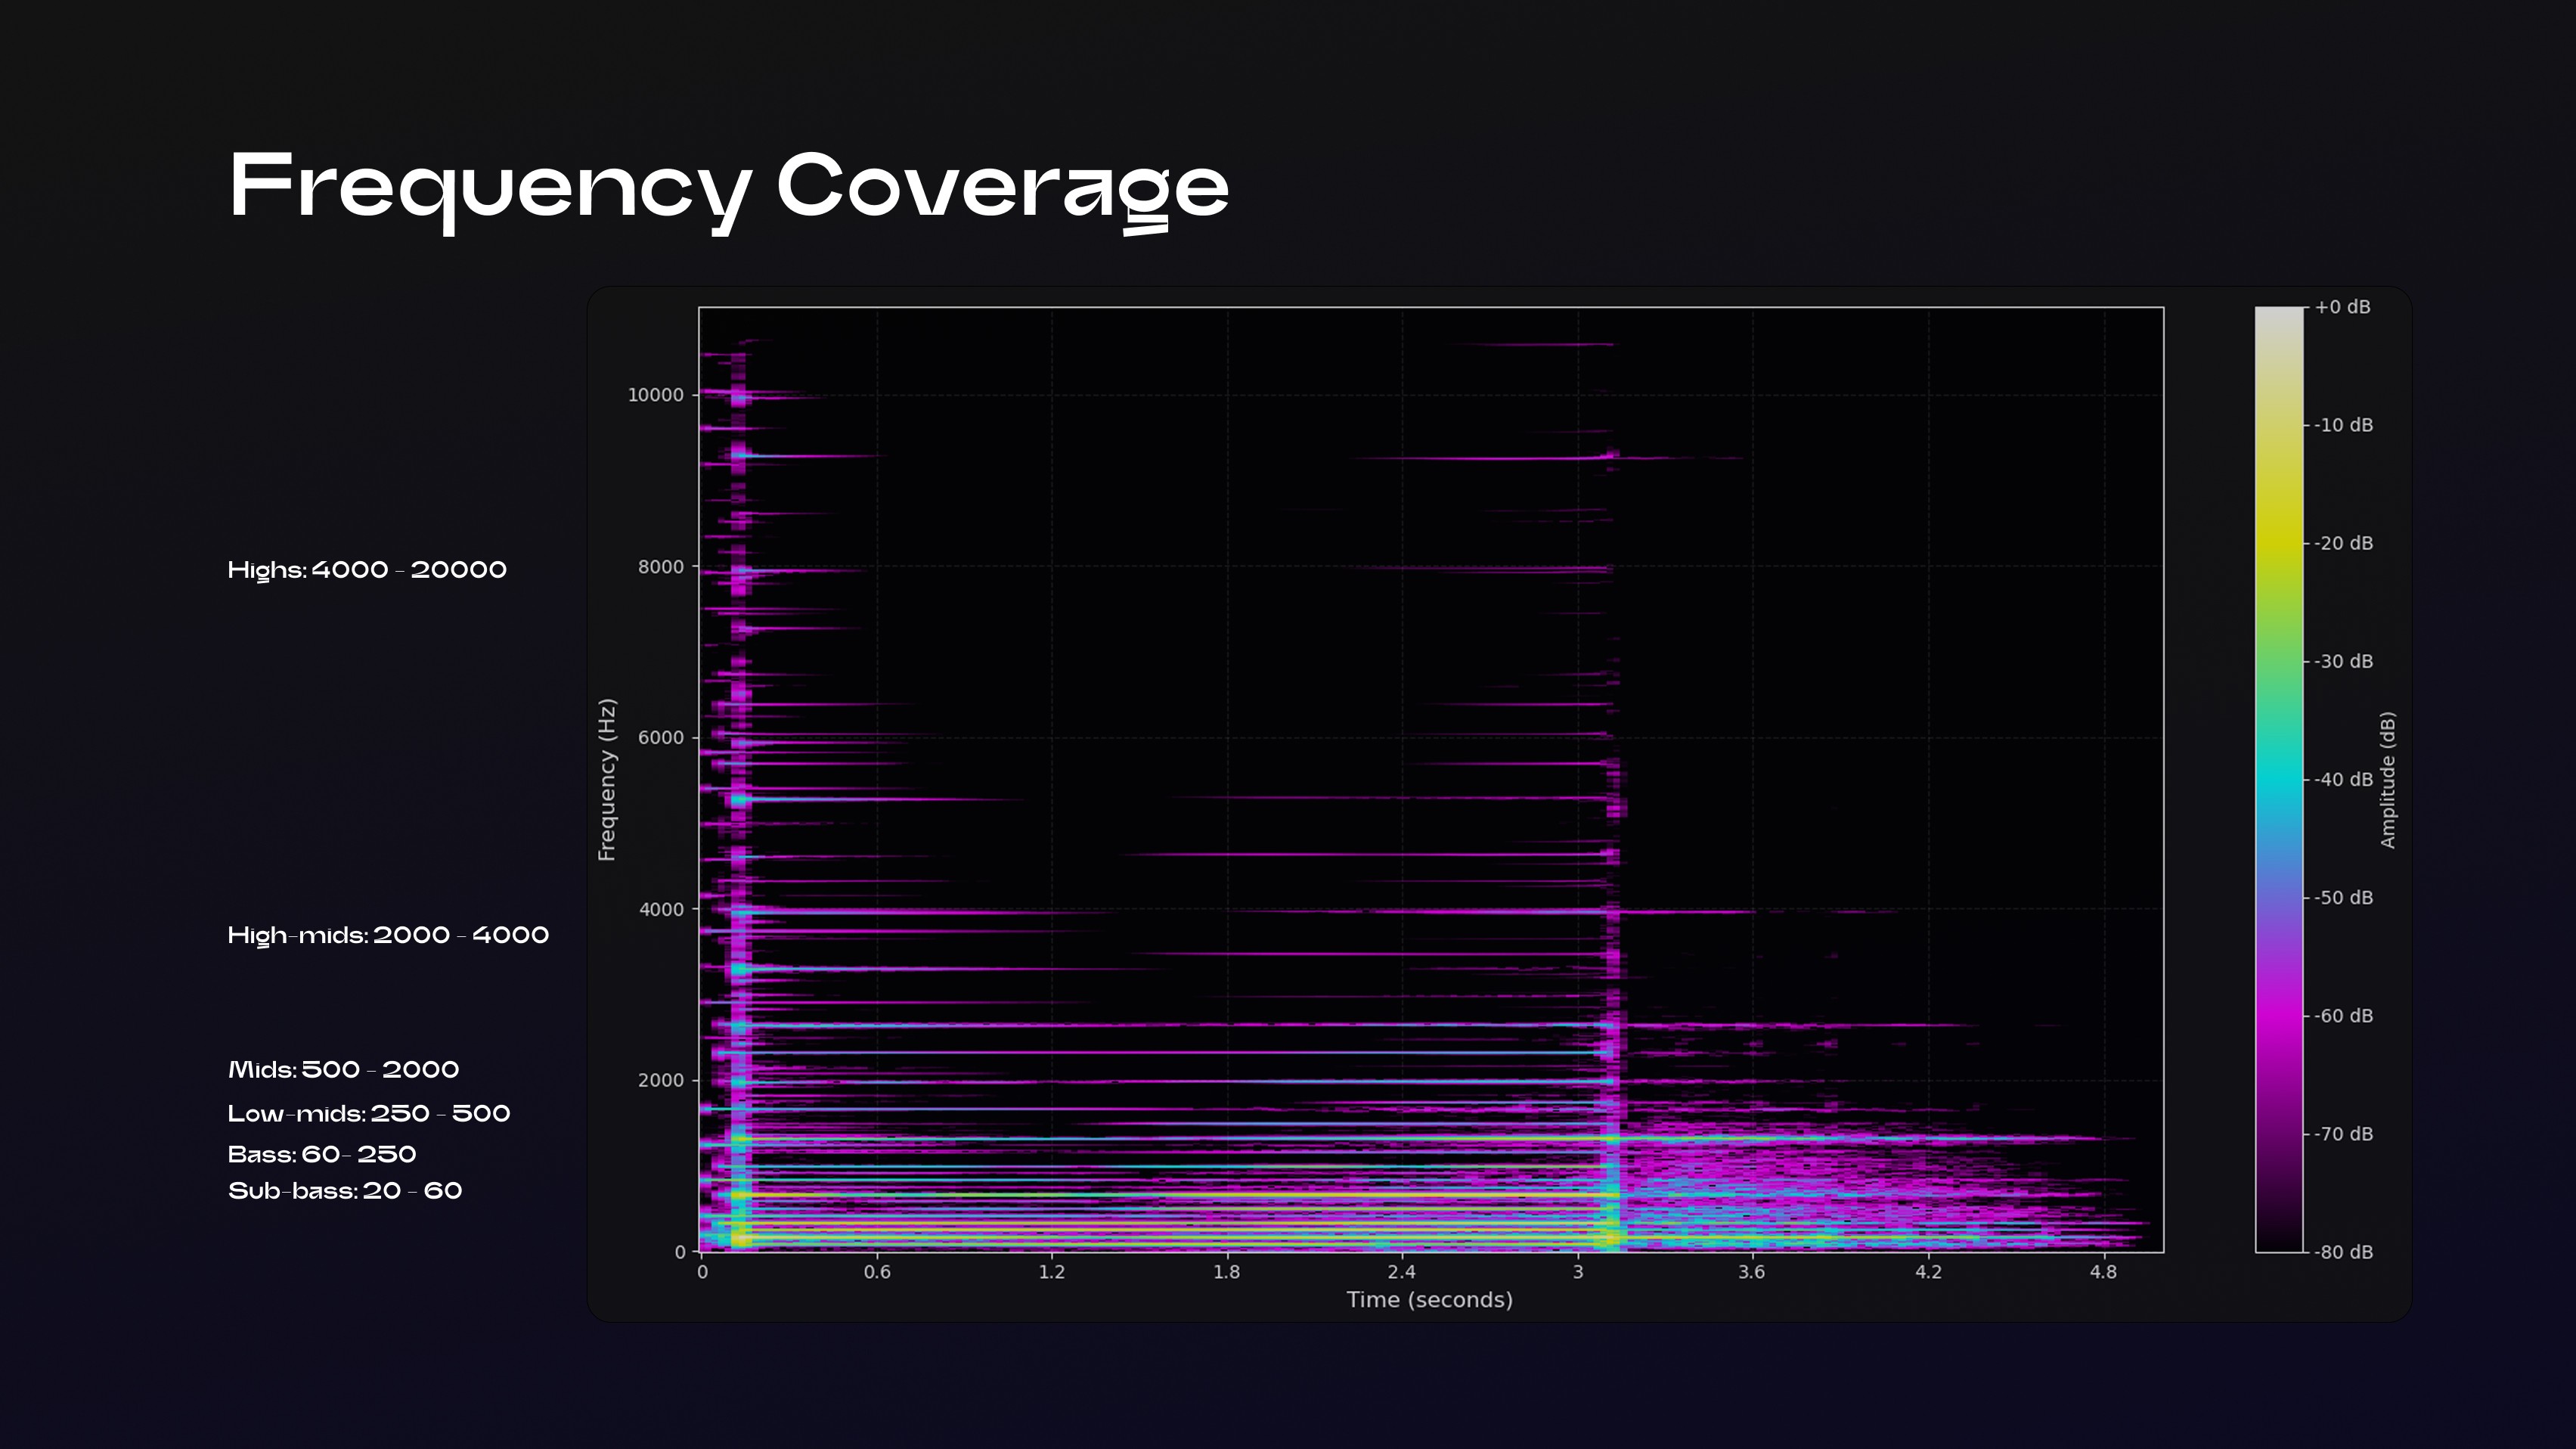The image size is (2576, 1449).
Task: Click the 4000 frequency tick label
Action: tap(661, 909)
